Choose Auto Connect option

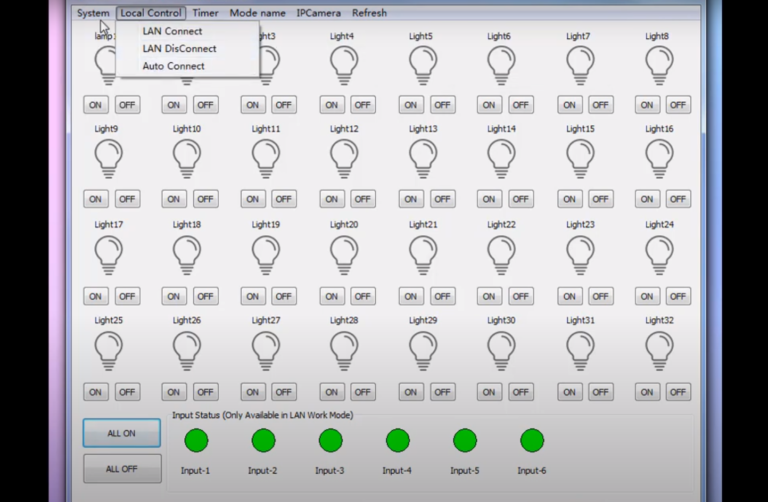tap(173, 66)
